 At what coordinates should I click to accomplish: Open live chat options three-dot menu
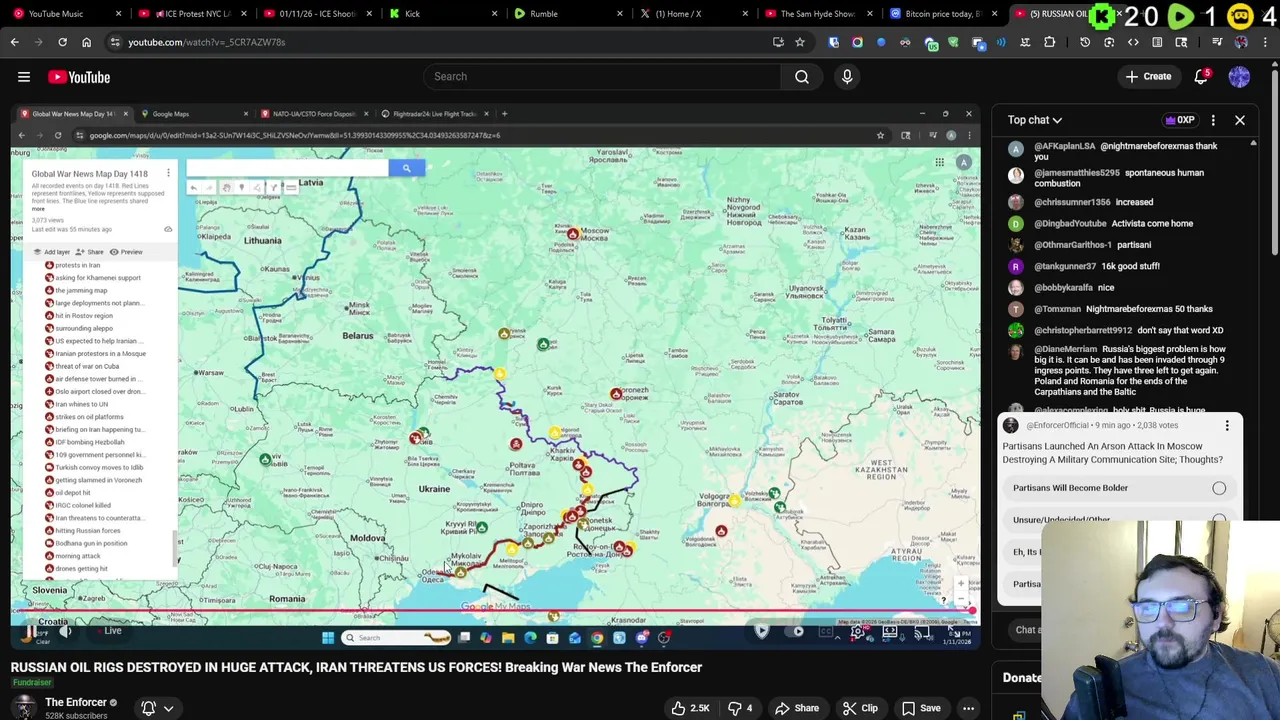[x=1213, y=120]
